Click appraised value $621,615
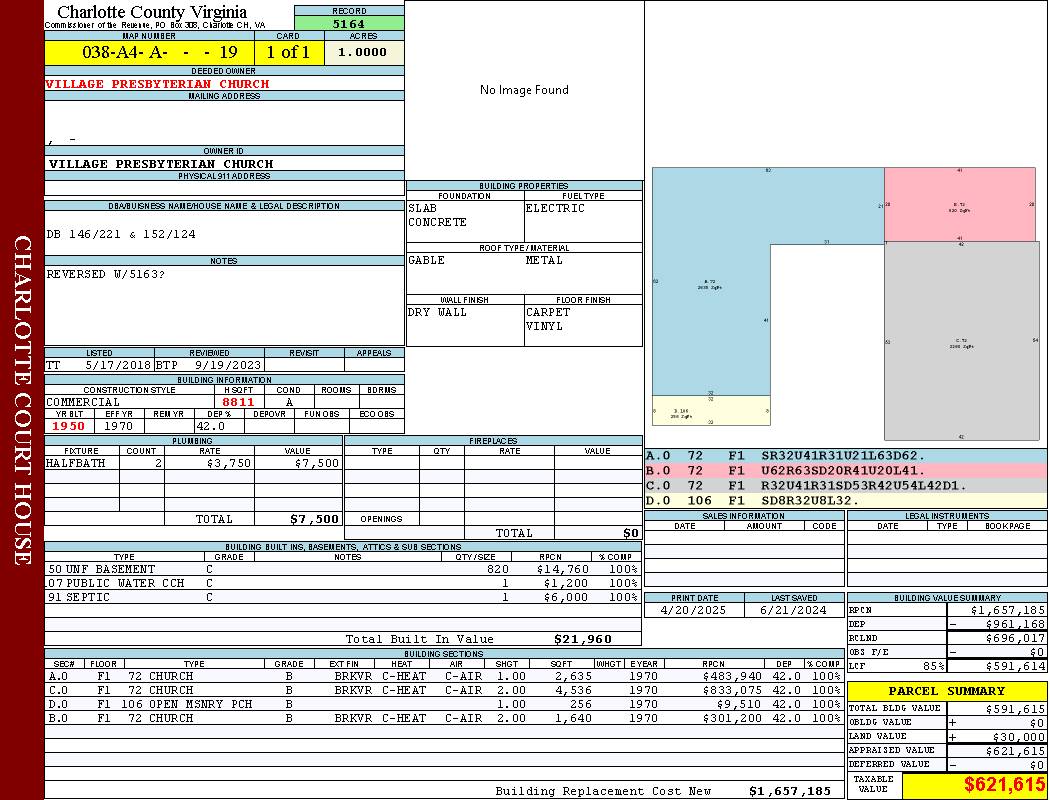 [1015, 750]
